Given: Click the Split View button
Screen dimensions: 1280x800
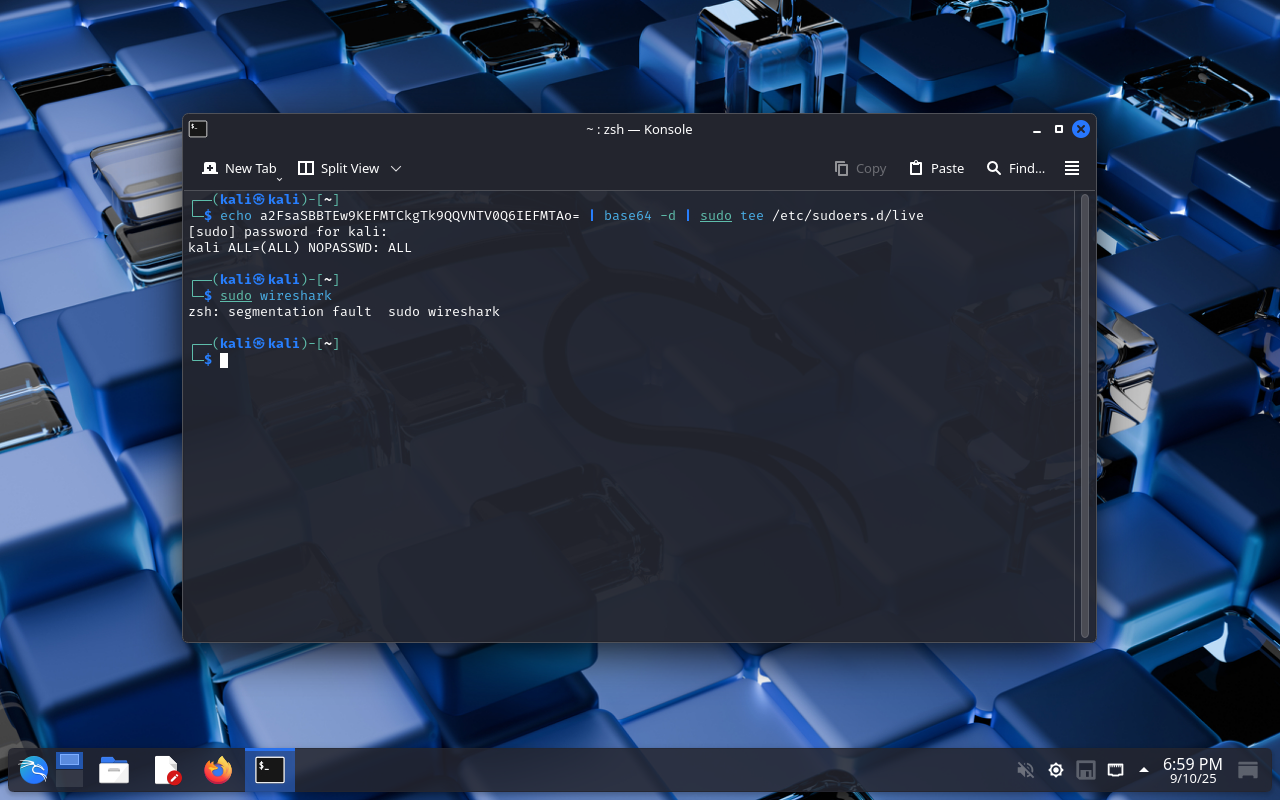Looking at the screenshot, I should pos(339,168).
